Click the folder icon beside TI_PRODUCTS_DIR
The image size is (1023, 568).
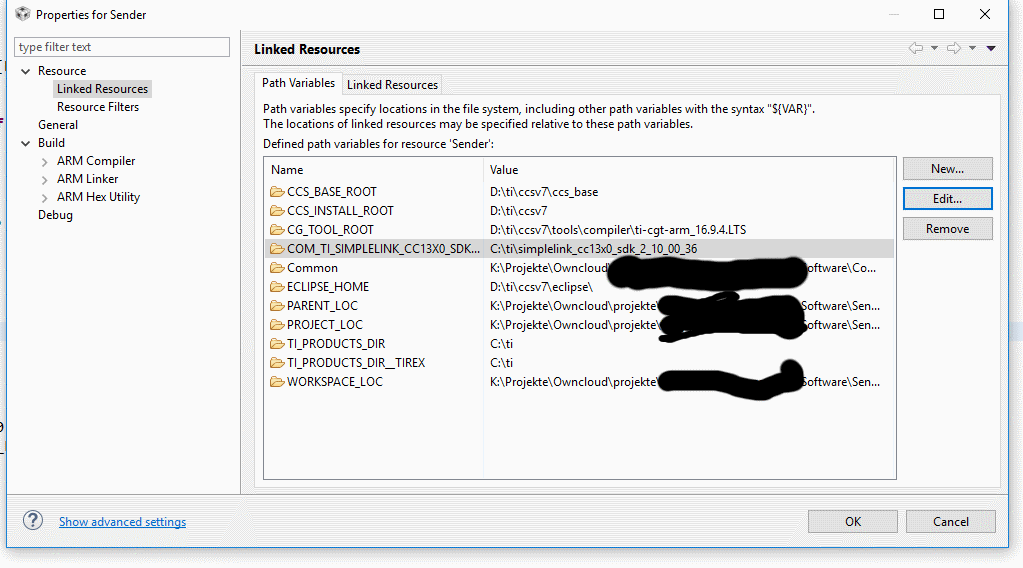coord(277,344)
